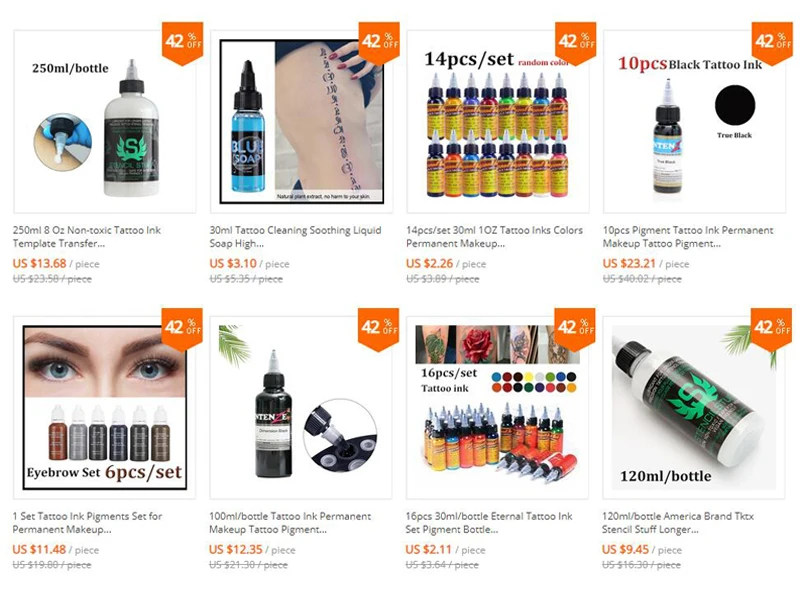Click the 100ml/bottle Tattoo Ink Permanent title

coord(290,523)
